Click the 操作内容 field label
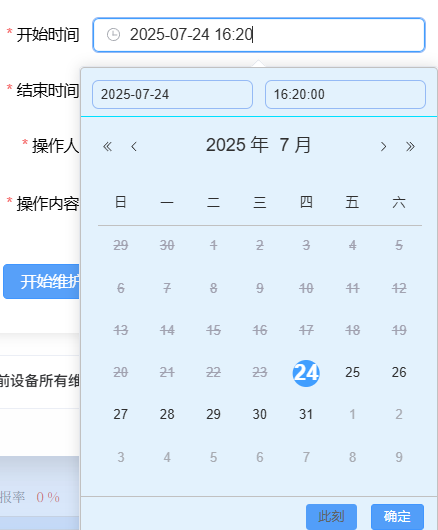The width and height of the screenshot is (438, 530). point(48,204)
